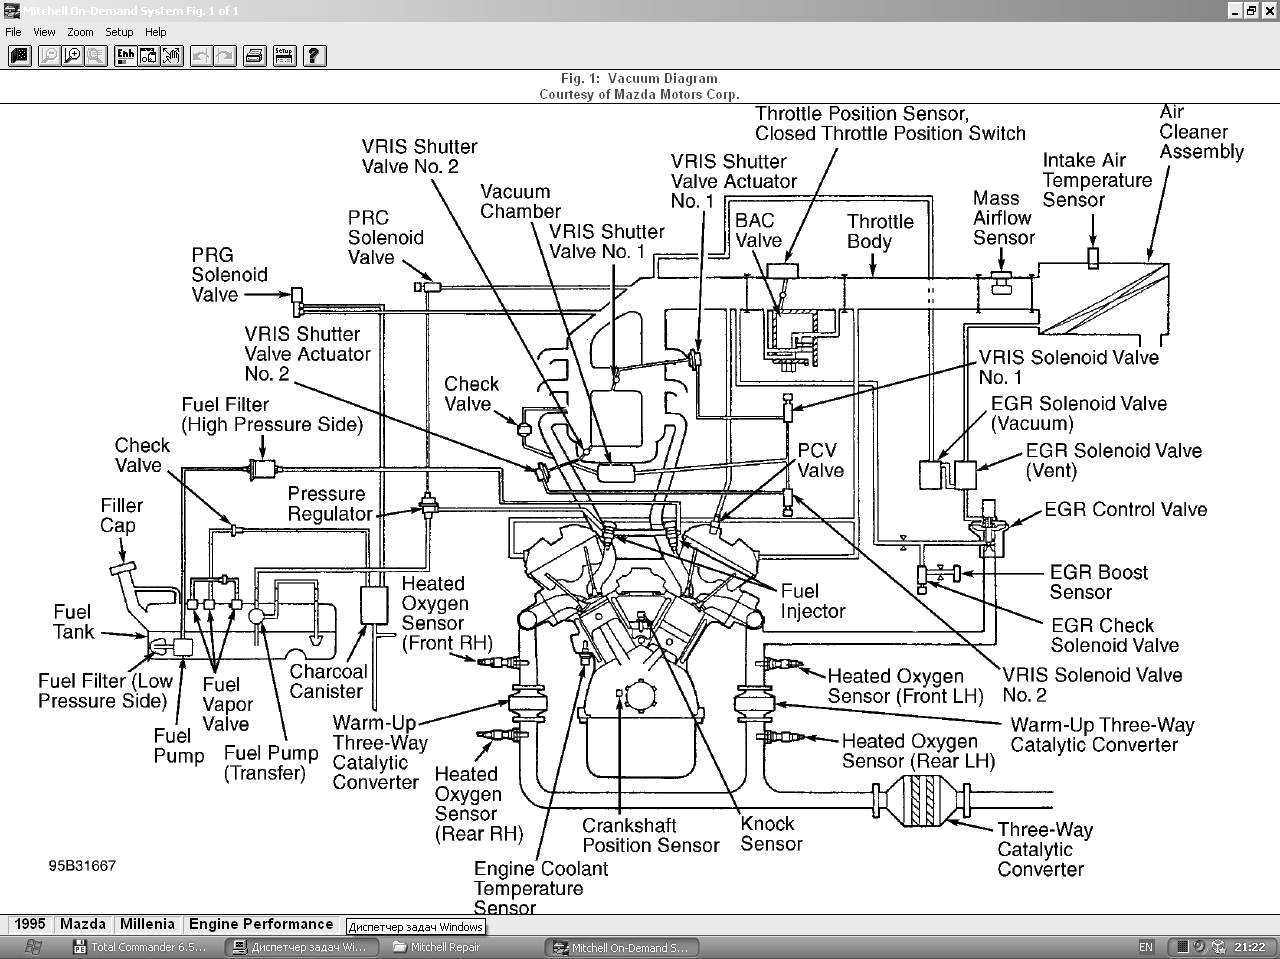Viewport: 1280px width, 959px height.
Task: Open the File menu
Action: click(13, 32)
